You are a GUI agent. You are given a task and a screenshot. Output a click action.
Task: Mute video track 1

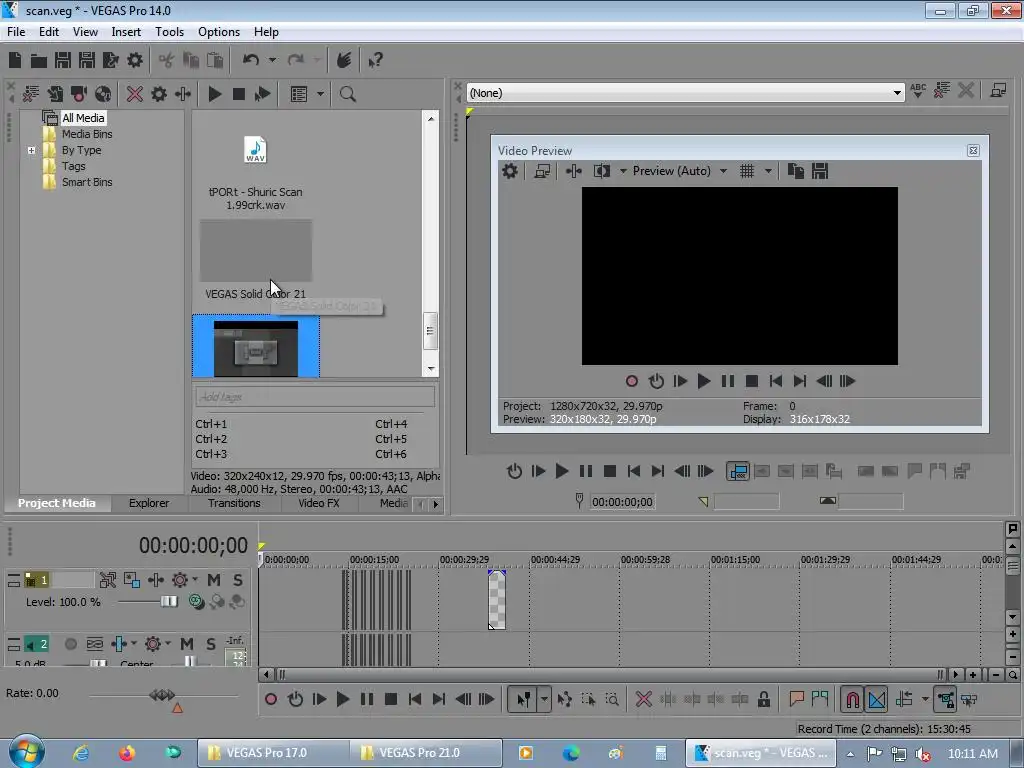pyautogui.click(x=214, y=580)
